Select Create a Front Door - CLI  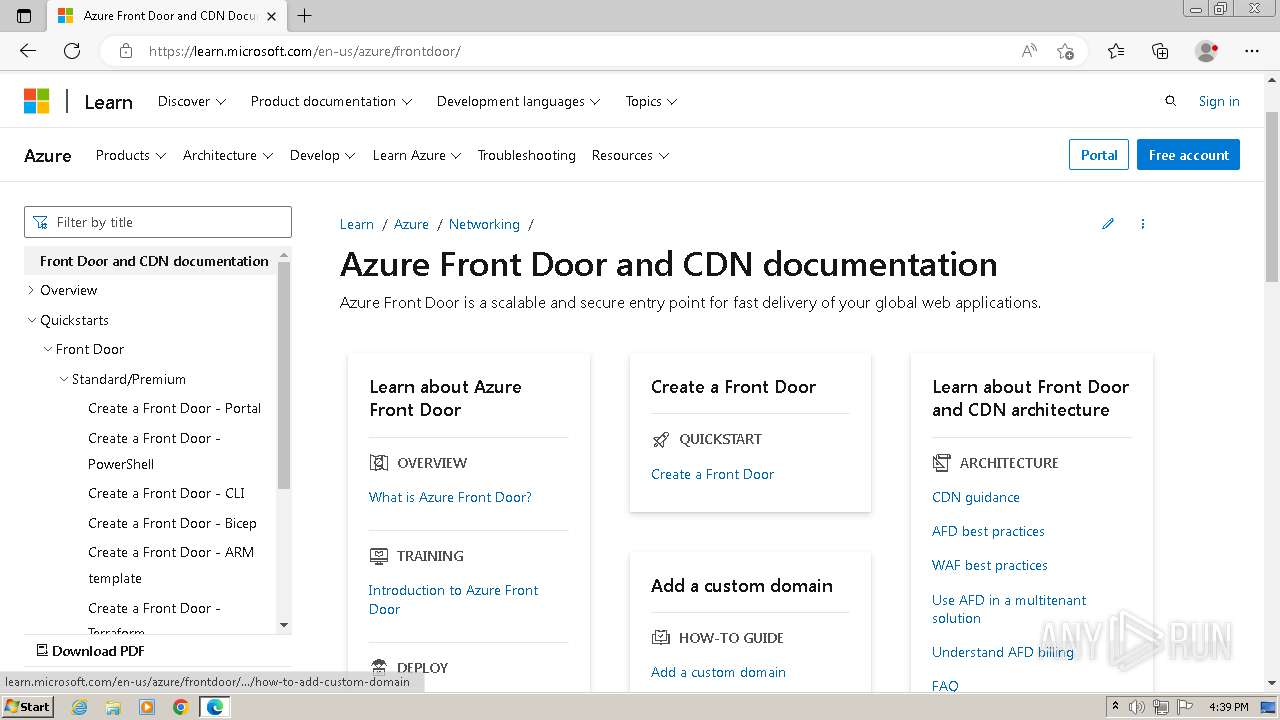[x=166, y=493]
